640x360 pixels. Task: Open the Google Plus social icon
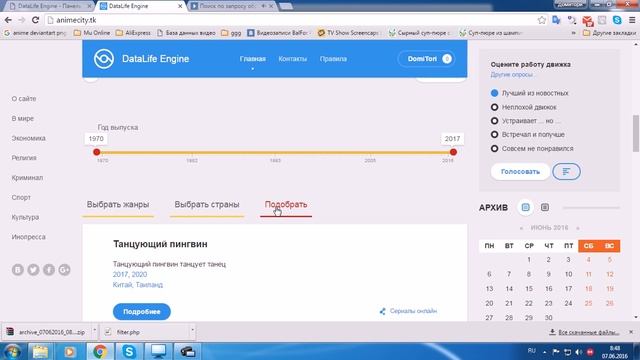click(x=64, y=270)
